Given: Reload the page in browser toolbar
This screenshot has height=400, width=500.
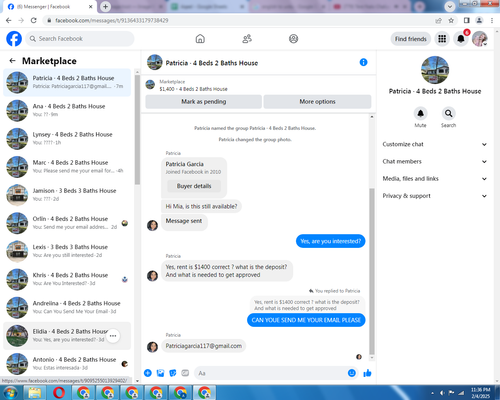Looking at the screenshot, I should [34, 20].
